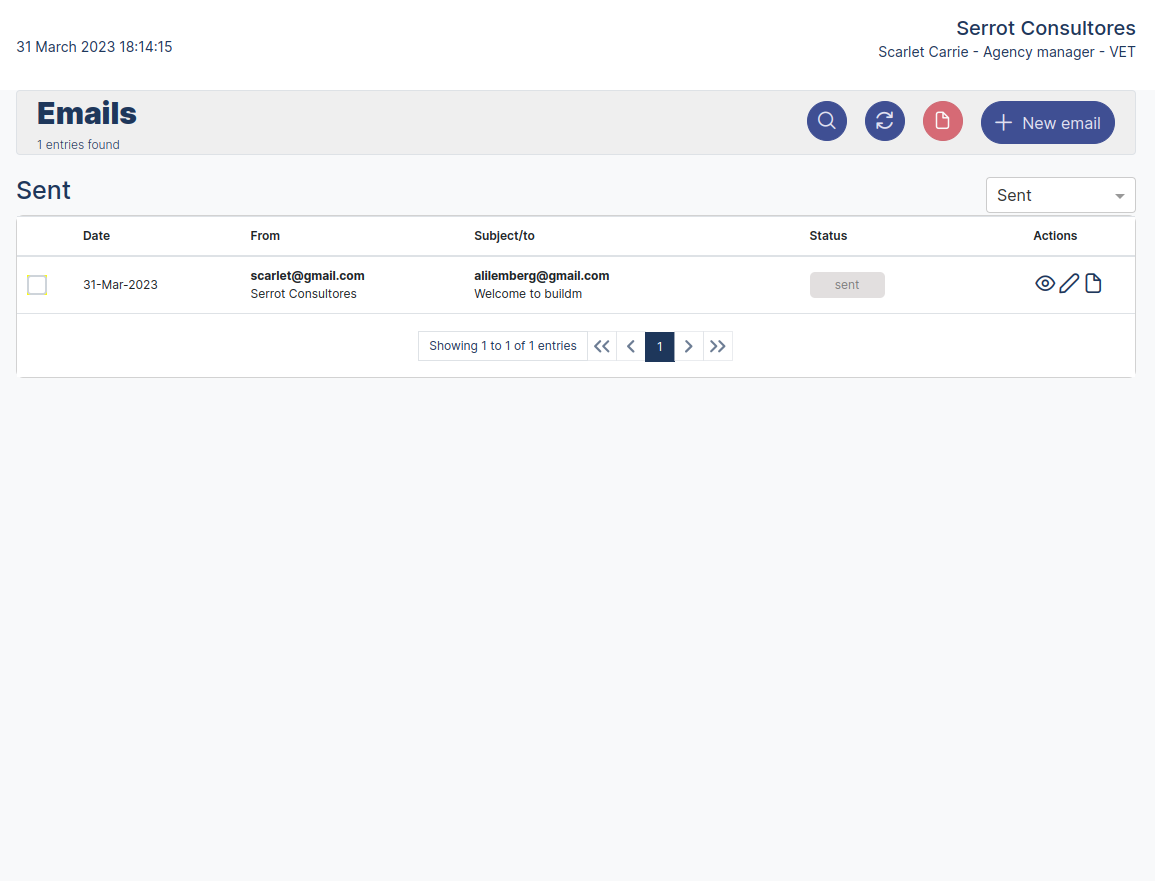This screenshot has height=881, width=1155.
Task: Select the checkbox for the 31-Mar-2023 email
Action: tap(37, 284)
